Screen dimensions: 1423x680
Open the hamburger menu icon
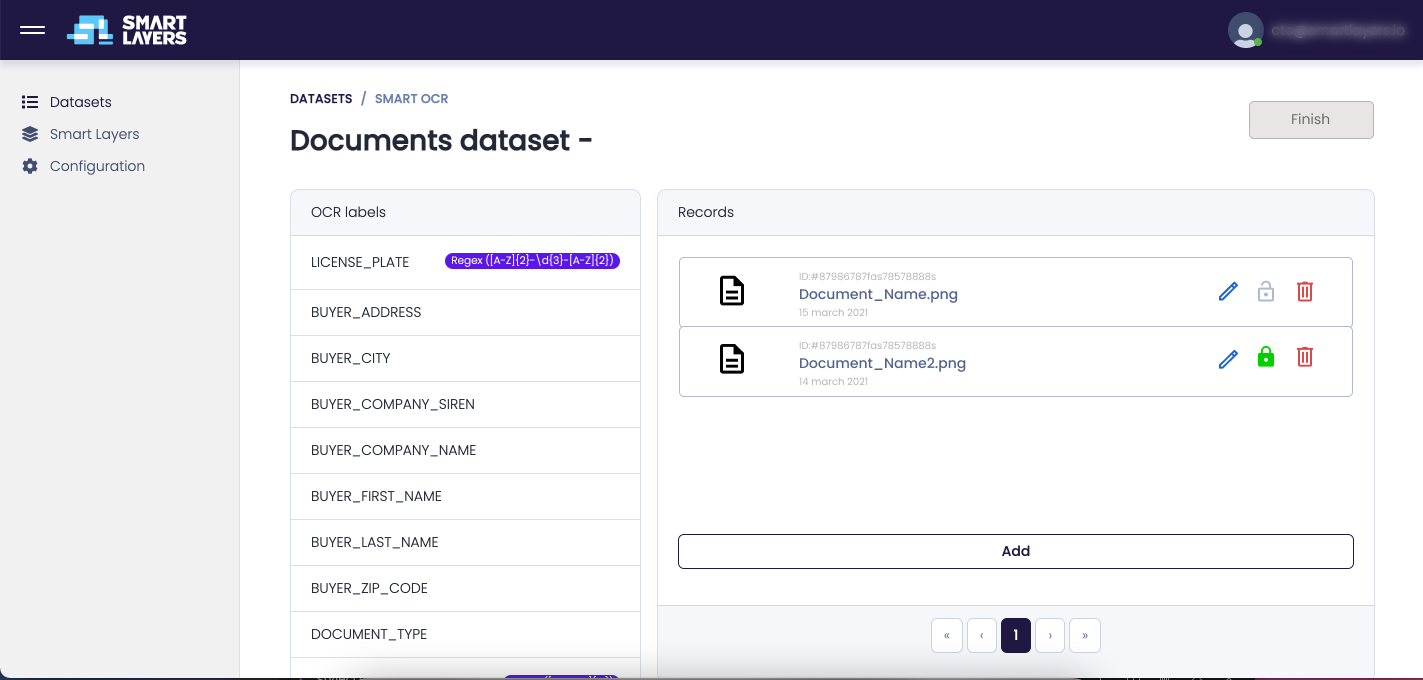pos(33,30)
